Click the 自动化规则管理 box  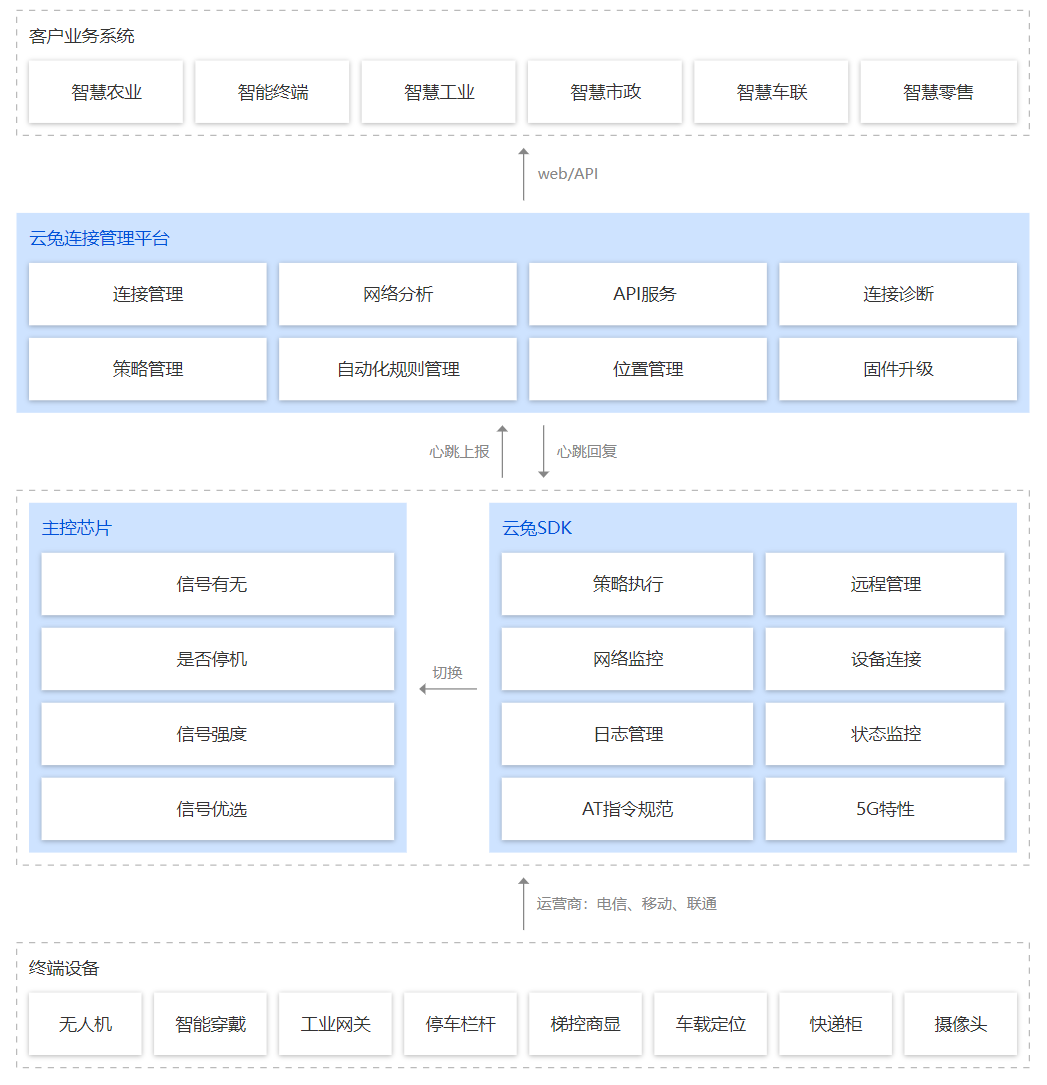(398, 369)
